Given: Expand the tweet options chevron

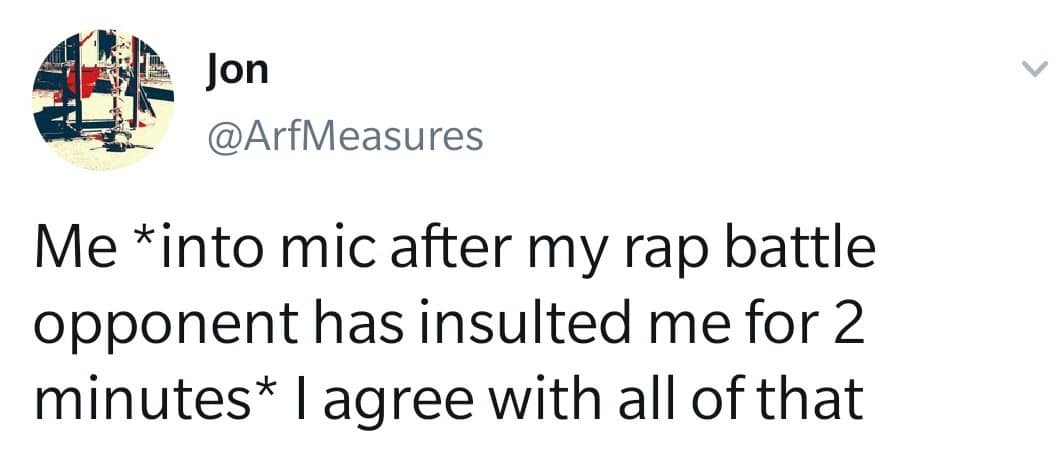Looking at the screenshot, I should (1032, 69).
